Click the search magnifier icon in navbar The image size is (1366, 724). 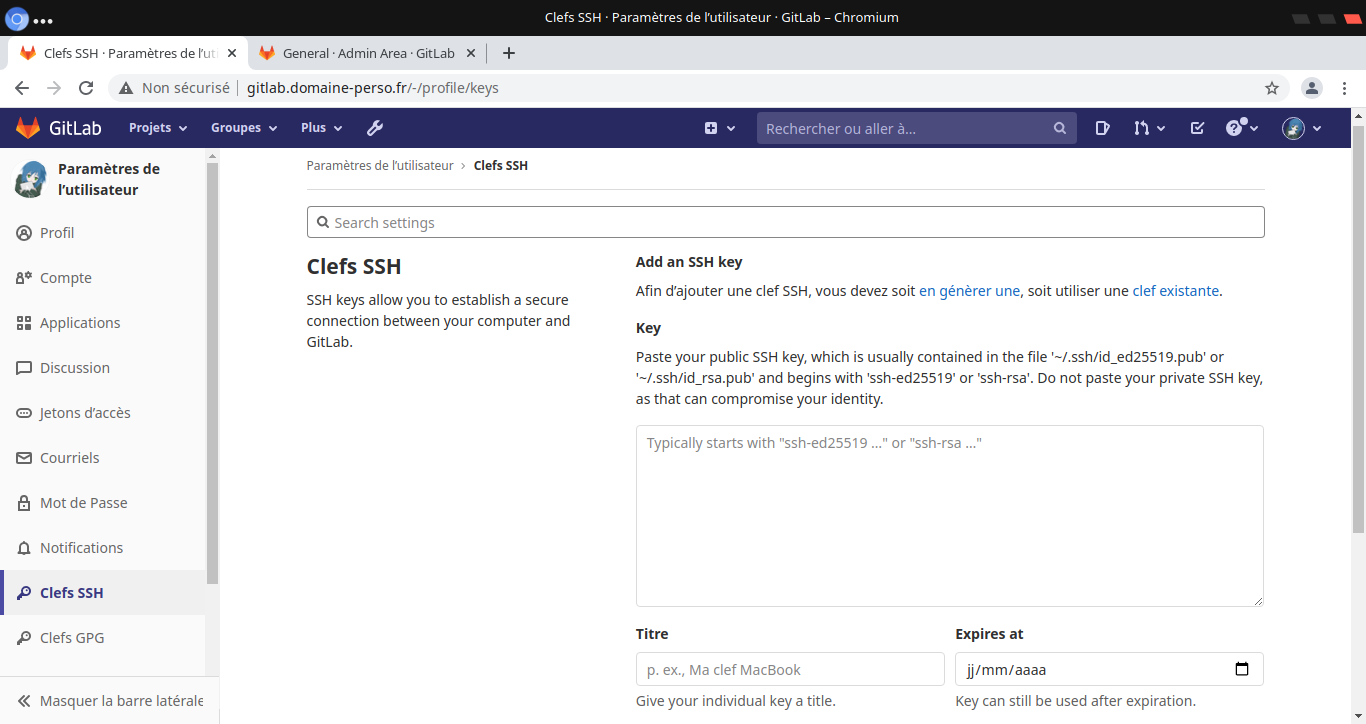(x=1060, y=128)
